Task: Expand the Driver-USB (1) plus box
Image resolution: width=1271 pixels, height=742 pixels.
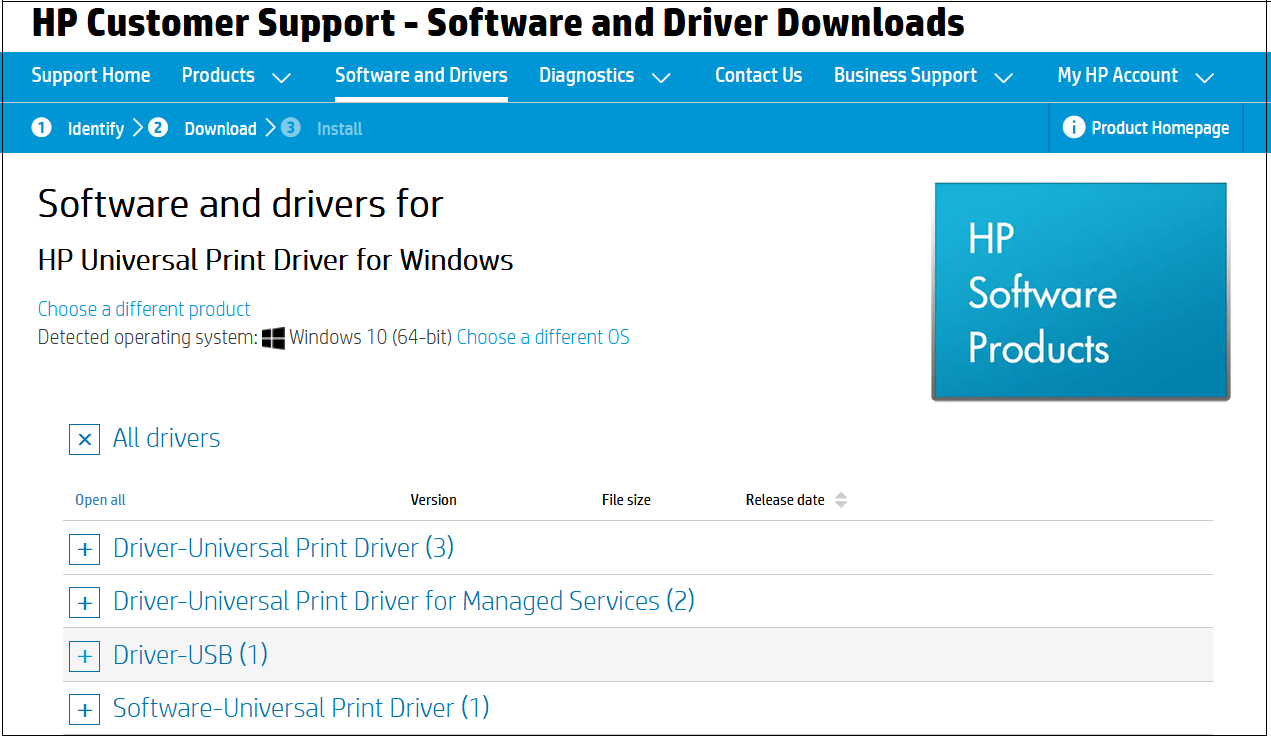Action: [x=84, y=656]
